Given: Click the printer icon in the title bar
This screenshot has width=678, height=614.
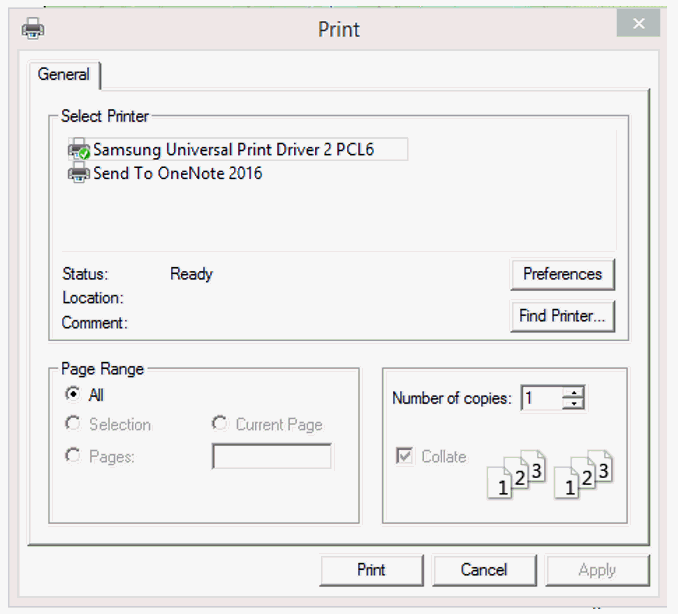Looking at the screenshot, I should tap(33, 28).
